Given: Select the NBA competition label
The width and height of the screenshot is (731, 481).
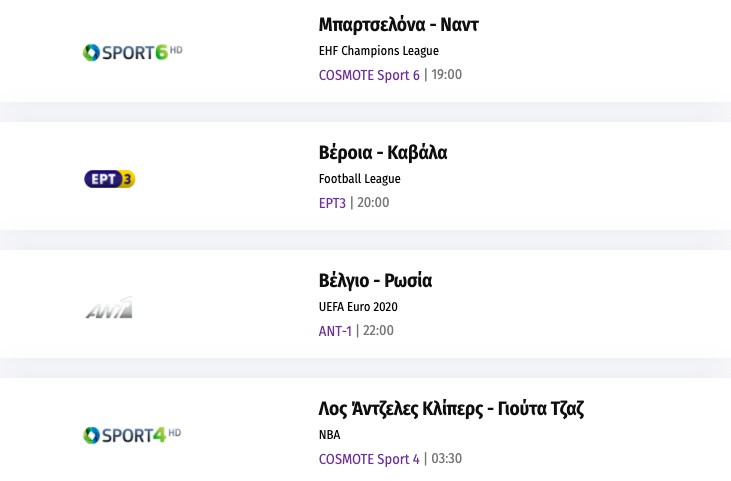Looking at the screenshot, I should pyautogui.click(x=329, y=435).
